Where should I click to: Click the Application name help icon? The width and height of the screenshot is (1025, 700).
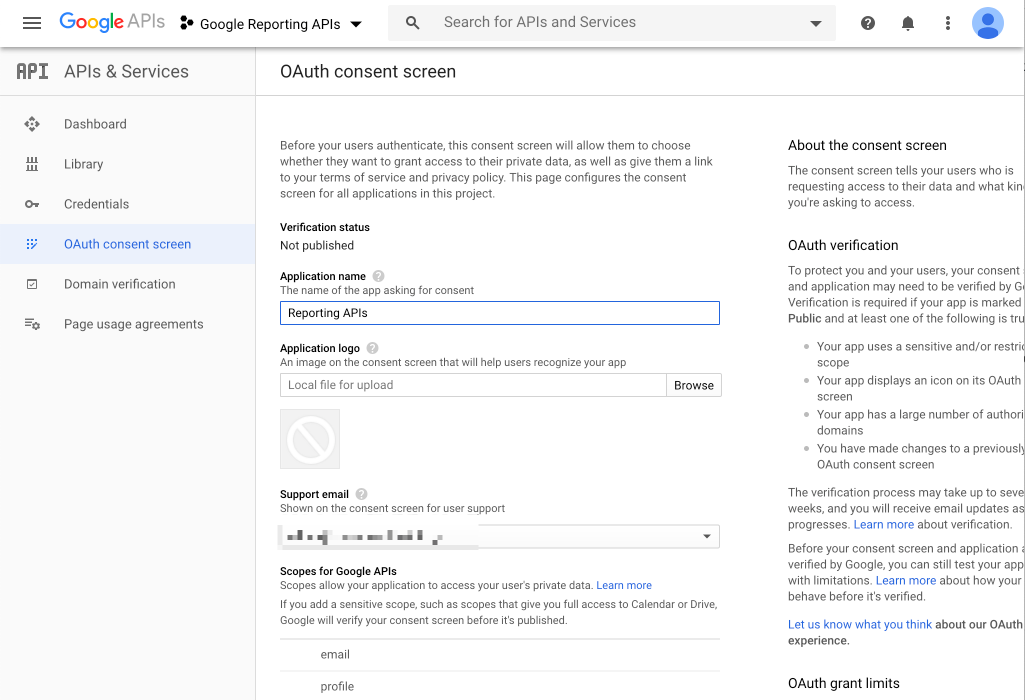coord(378,276)
